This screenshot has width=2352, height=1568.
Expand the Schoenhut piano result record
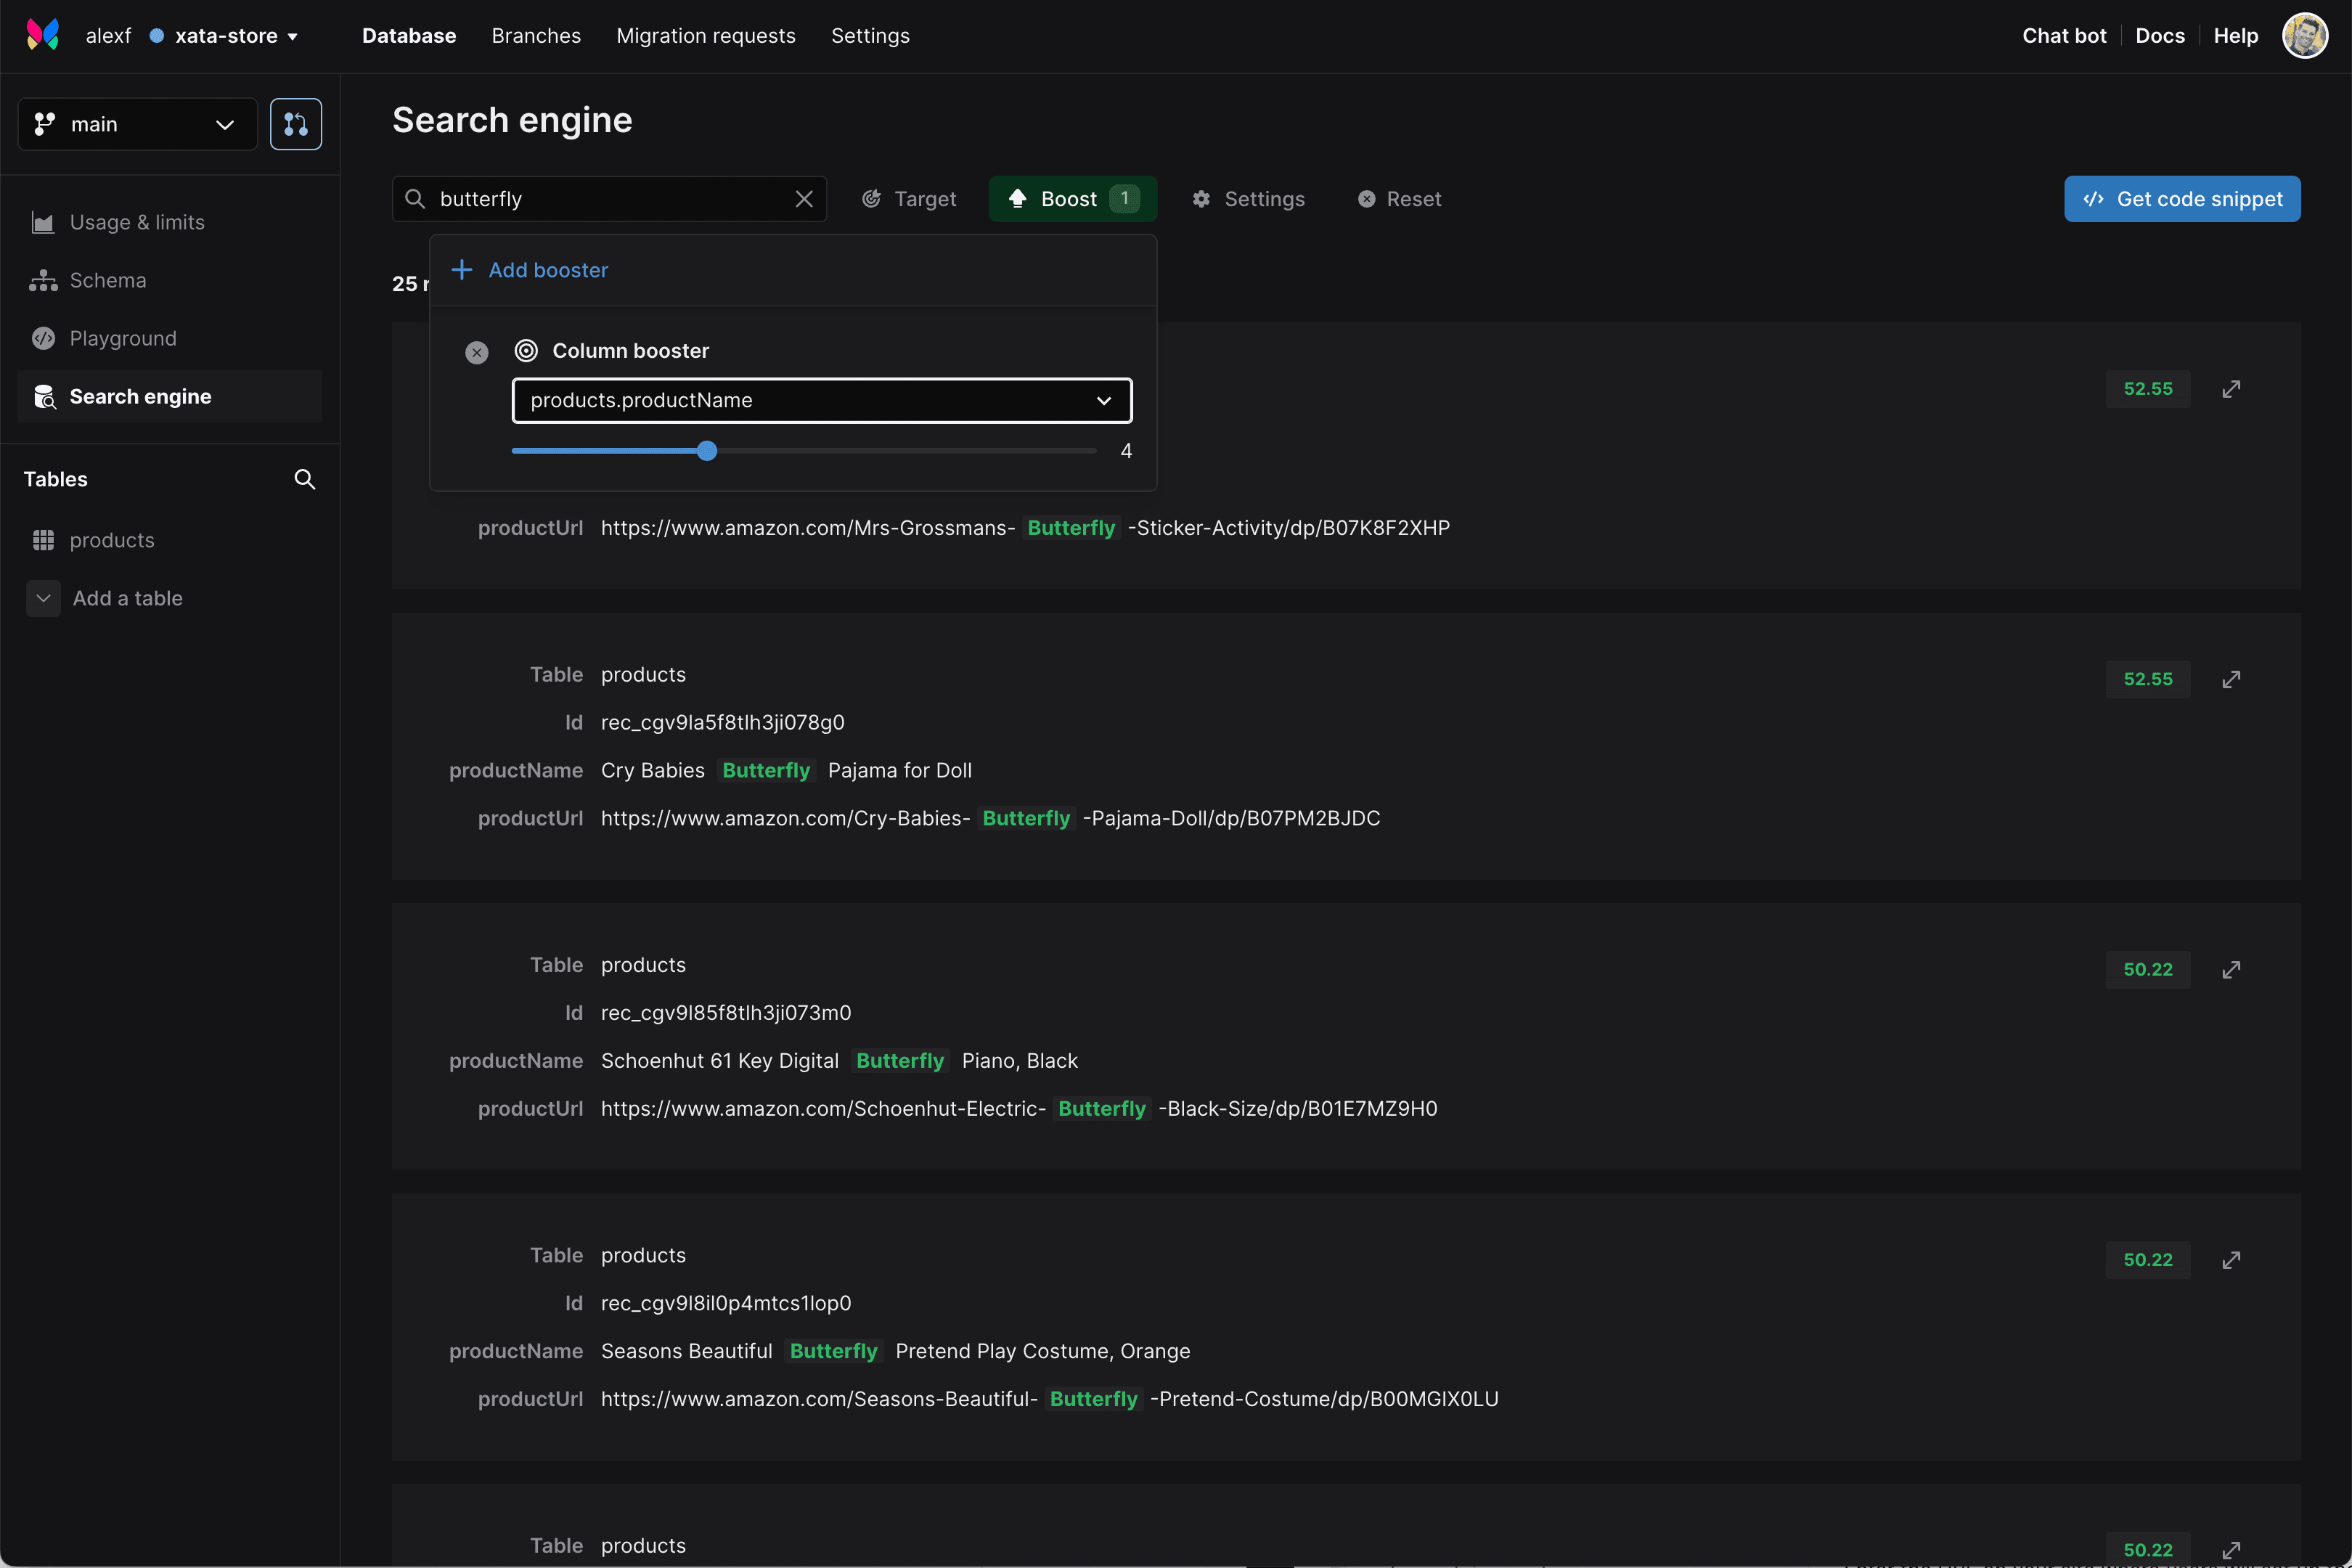point(2231,970)
